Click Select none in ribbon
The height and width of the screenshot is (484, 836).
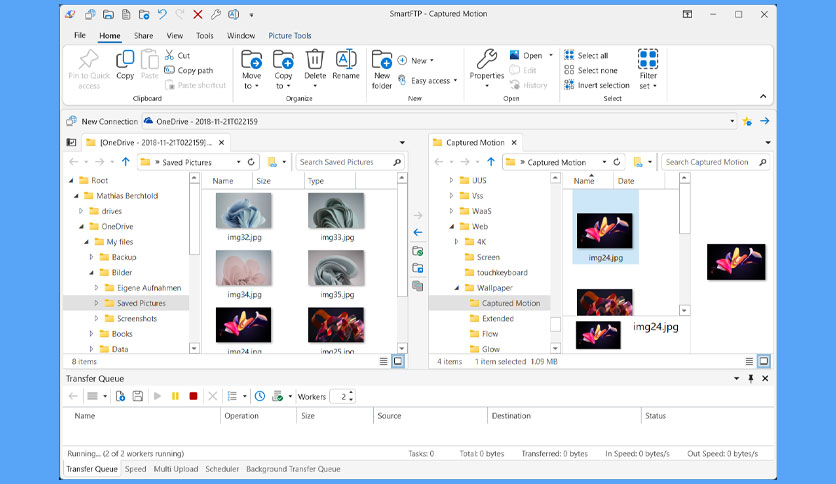[x=591, y=70]
